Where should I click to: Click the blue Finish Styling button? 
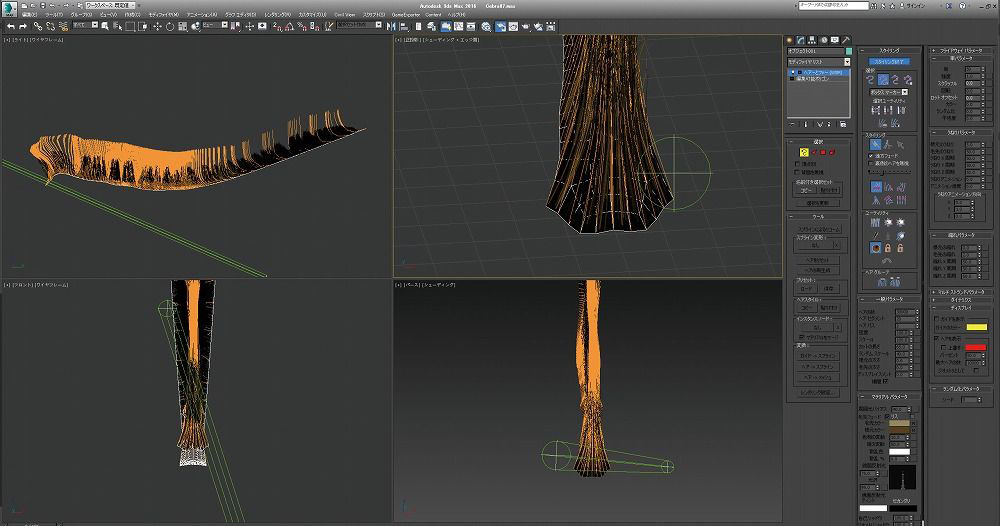[x=888, y=61]
